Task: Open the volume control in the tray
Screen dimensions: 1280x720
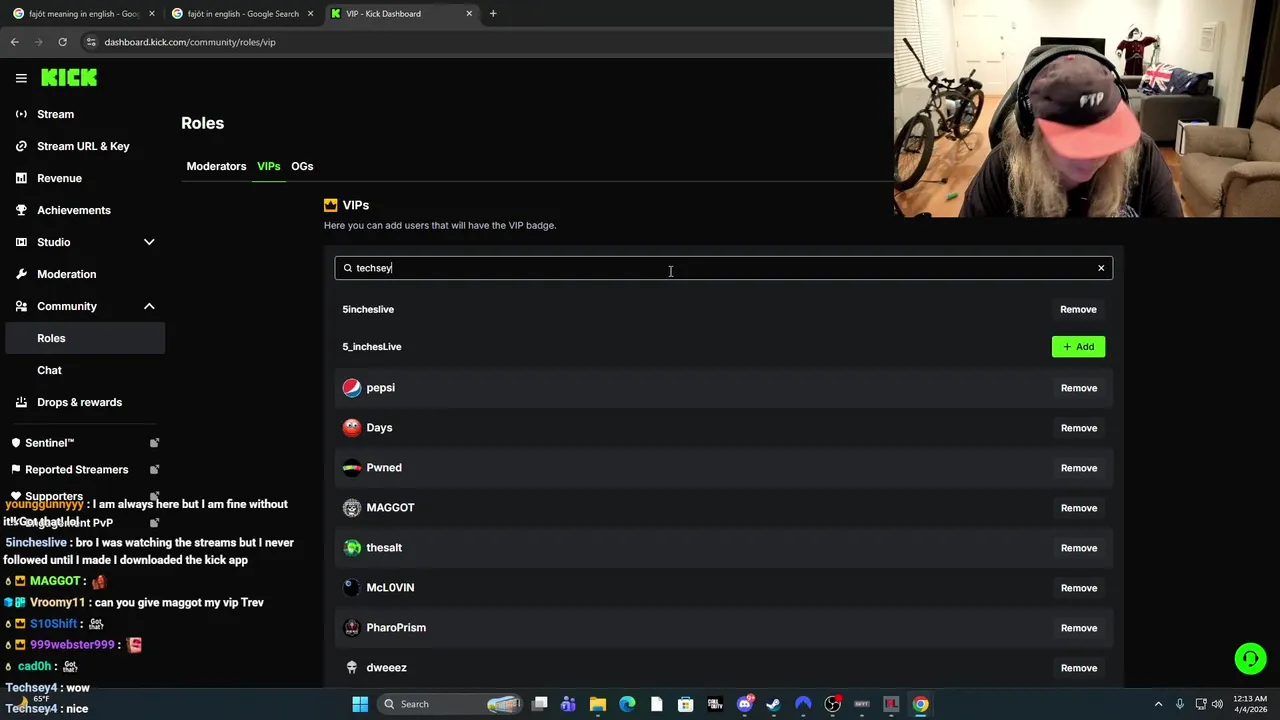Action: coord(1217,704)
